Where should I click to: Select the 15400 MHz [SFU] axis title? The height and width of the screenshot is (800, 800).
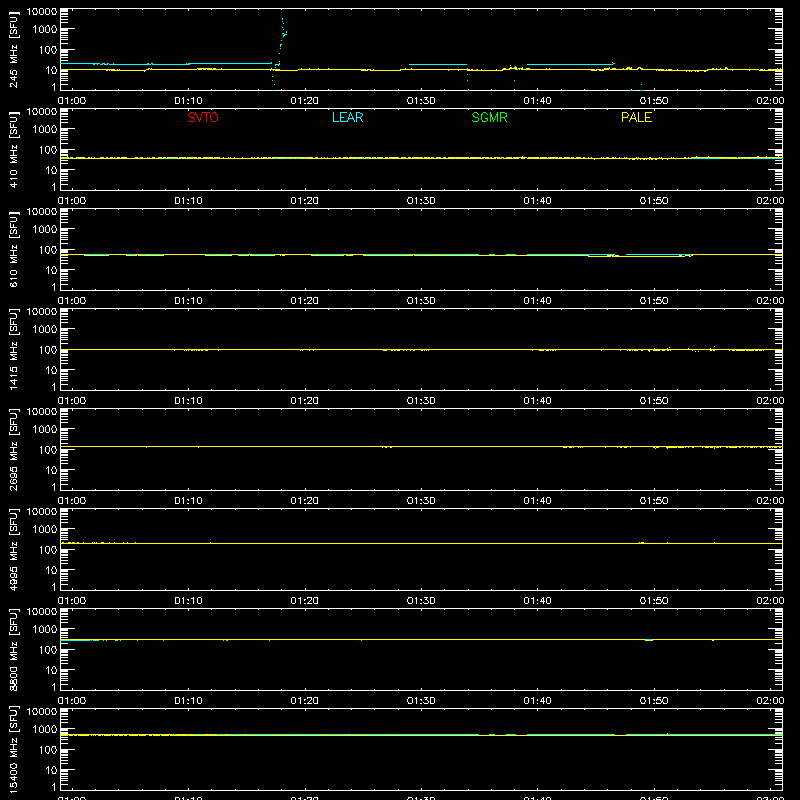(13, 749)
